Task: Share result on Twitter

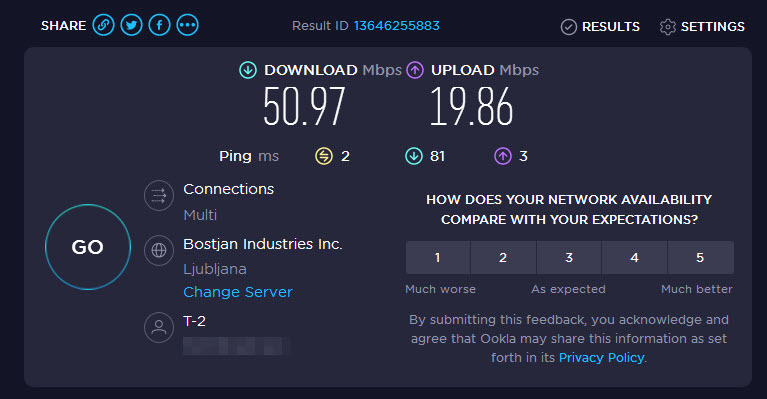Action: (x=132, y=25)
